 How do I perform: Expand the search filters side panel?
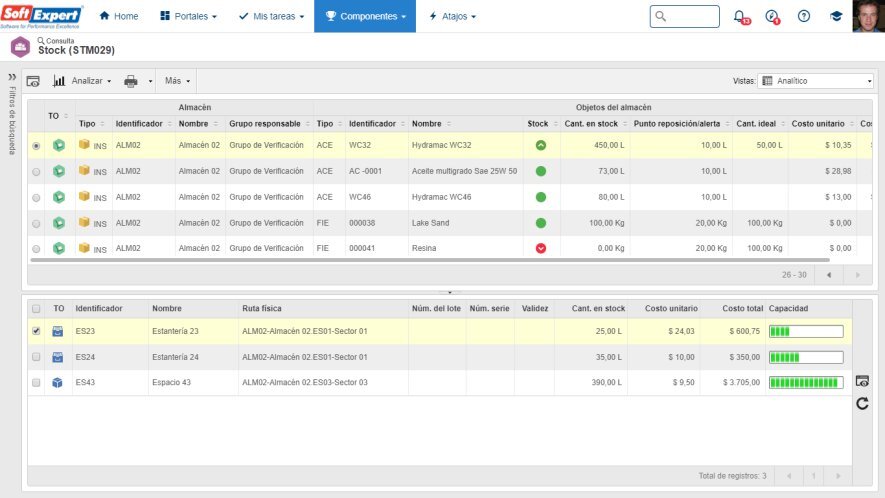(x=12, y=77)
